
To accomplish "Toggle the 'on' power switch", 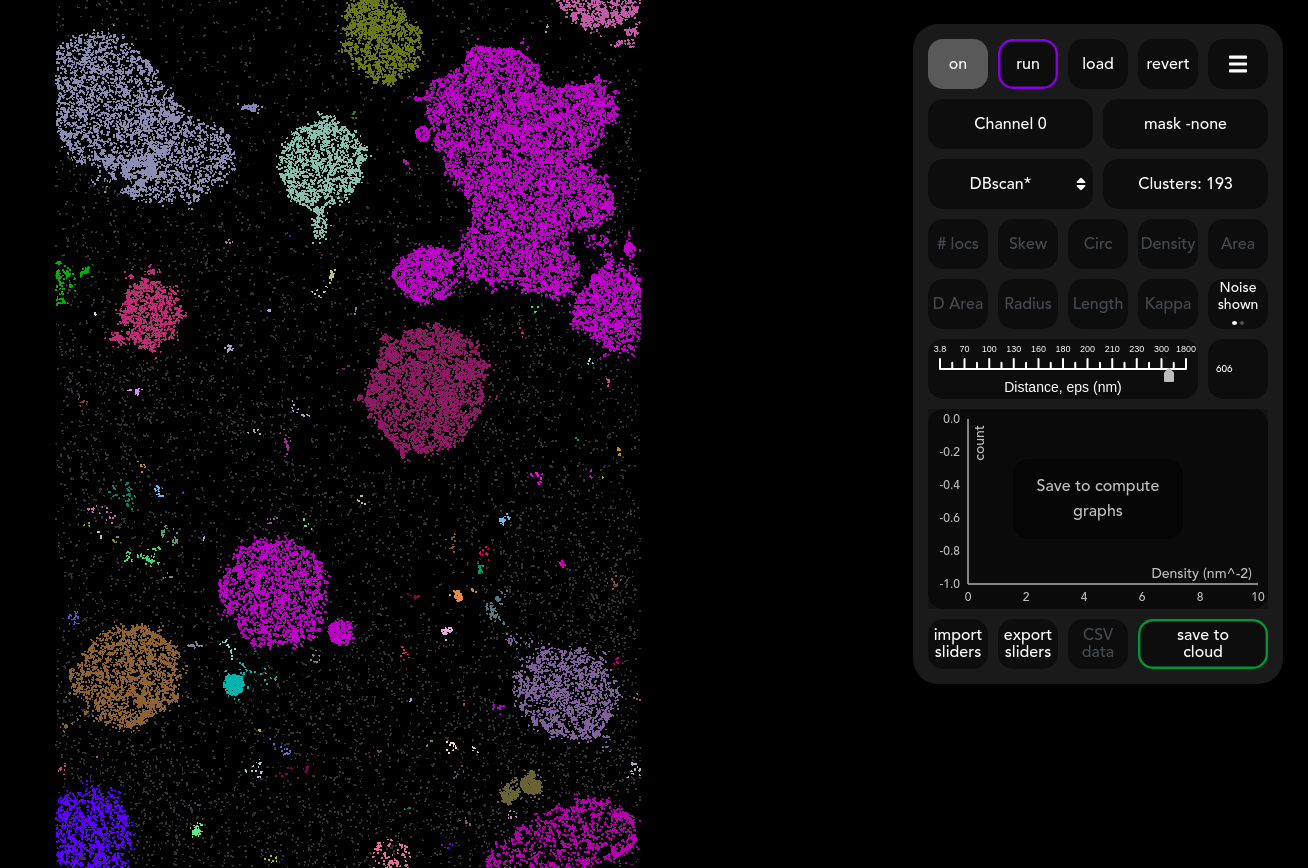I will pos(957,64).
